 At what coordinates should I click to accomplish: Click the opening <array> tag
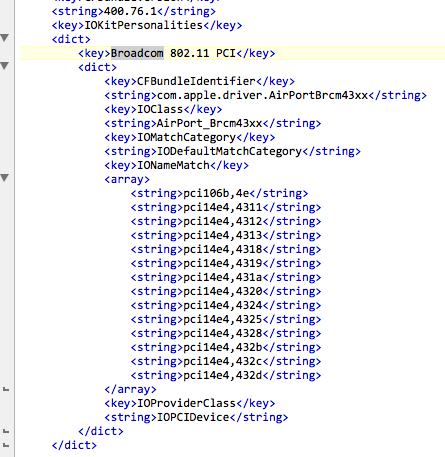(x=127, y=179)
